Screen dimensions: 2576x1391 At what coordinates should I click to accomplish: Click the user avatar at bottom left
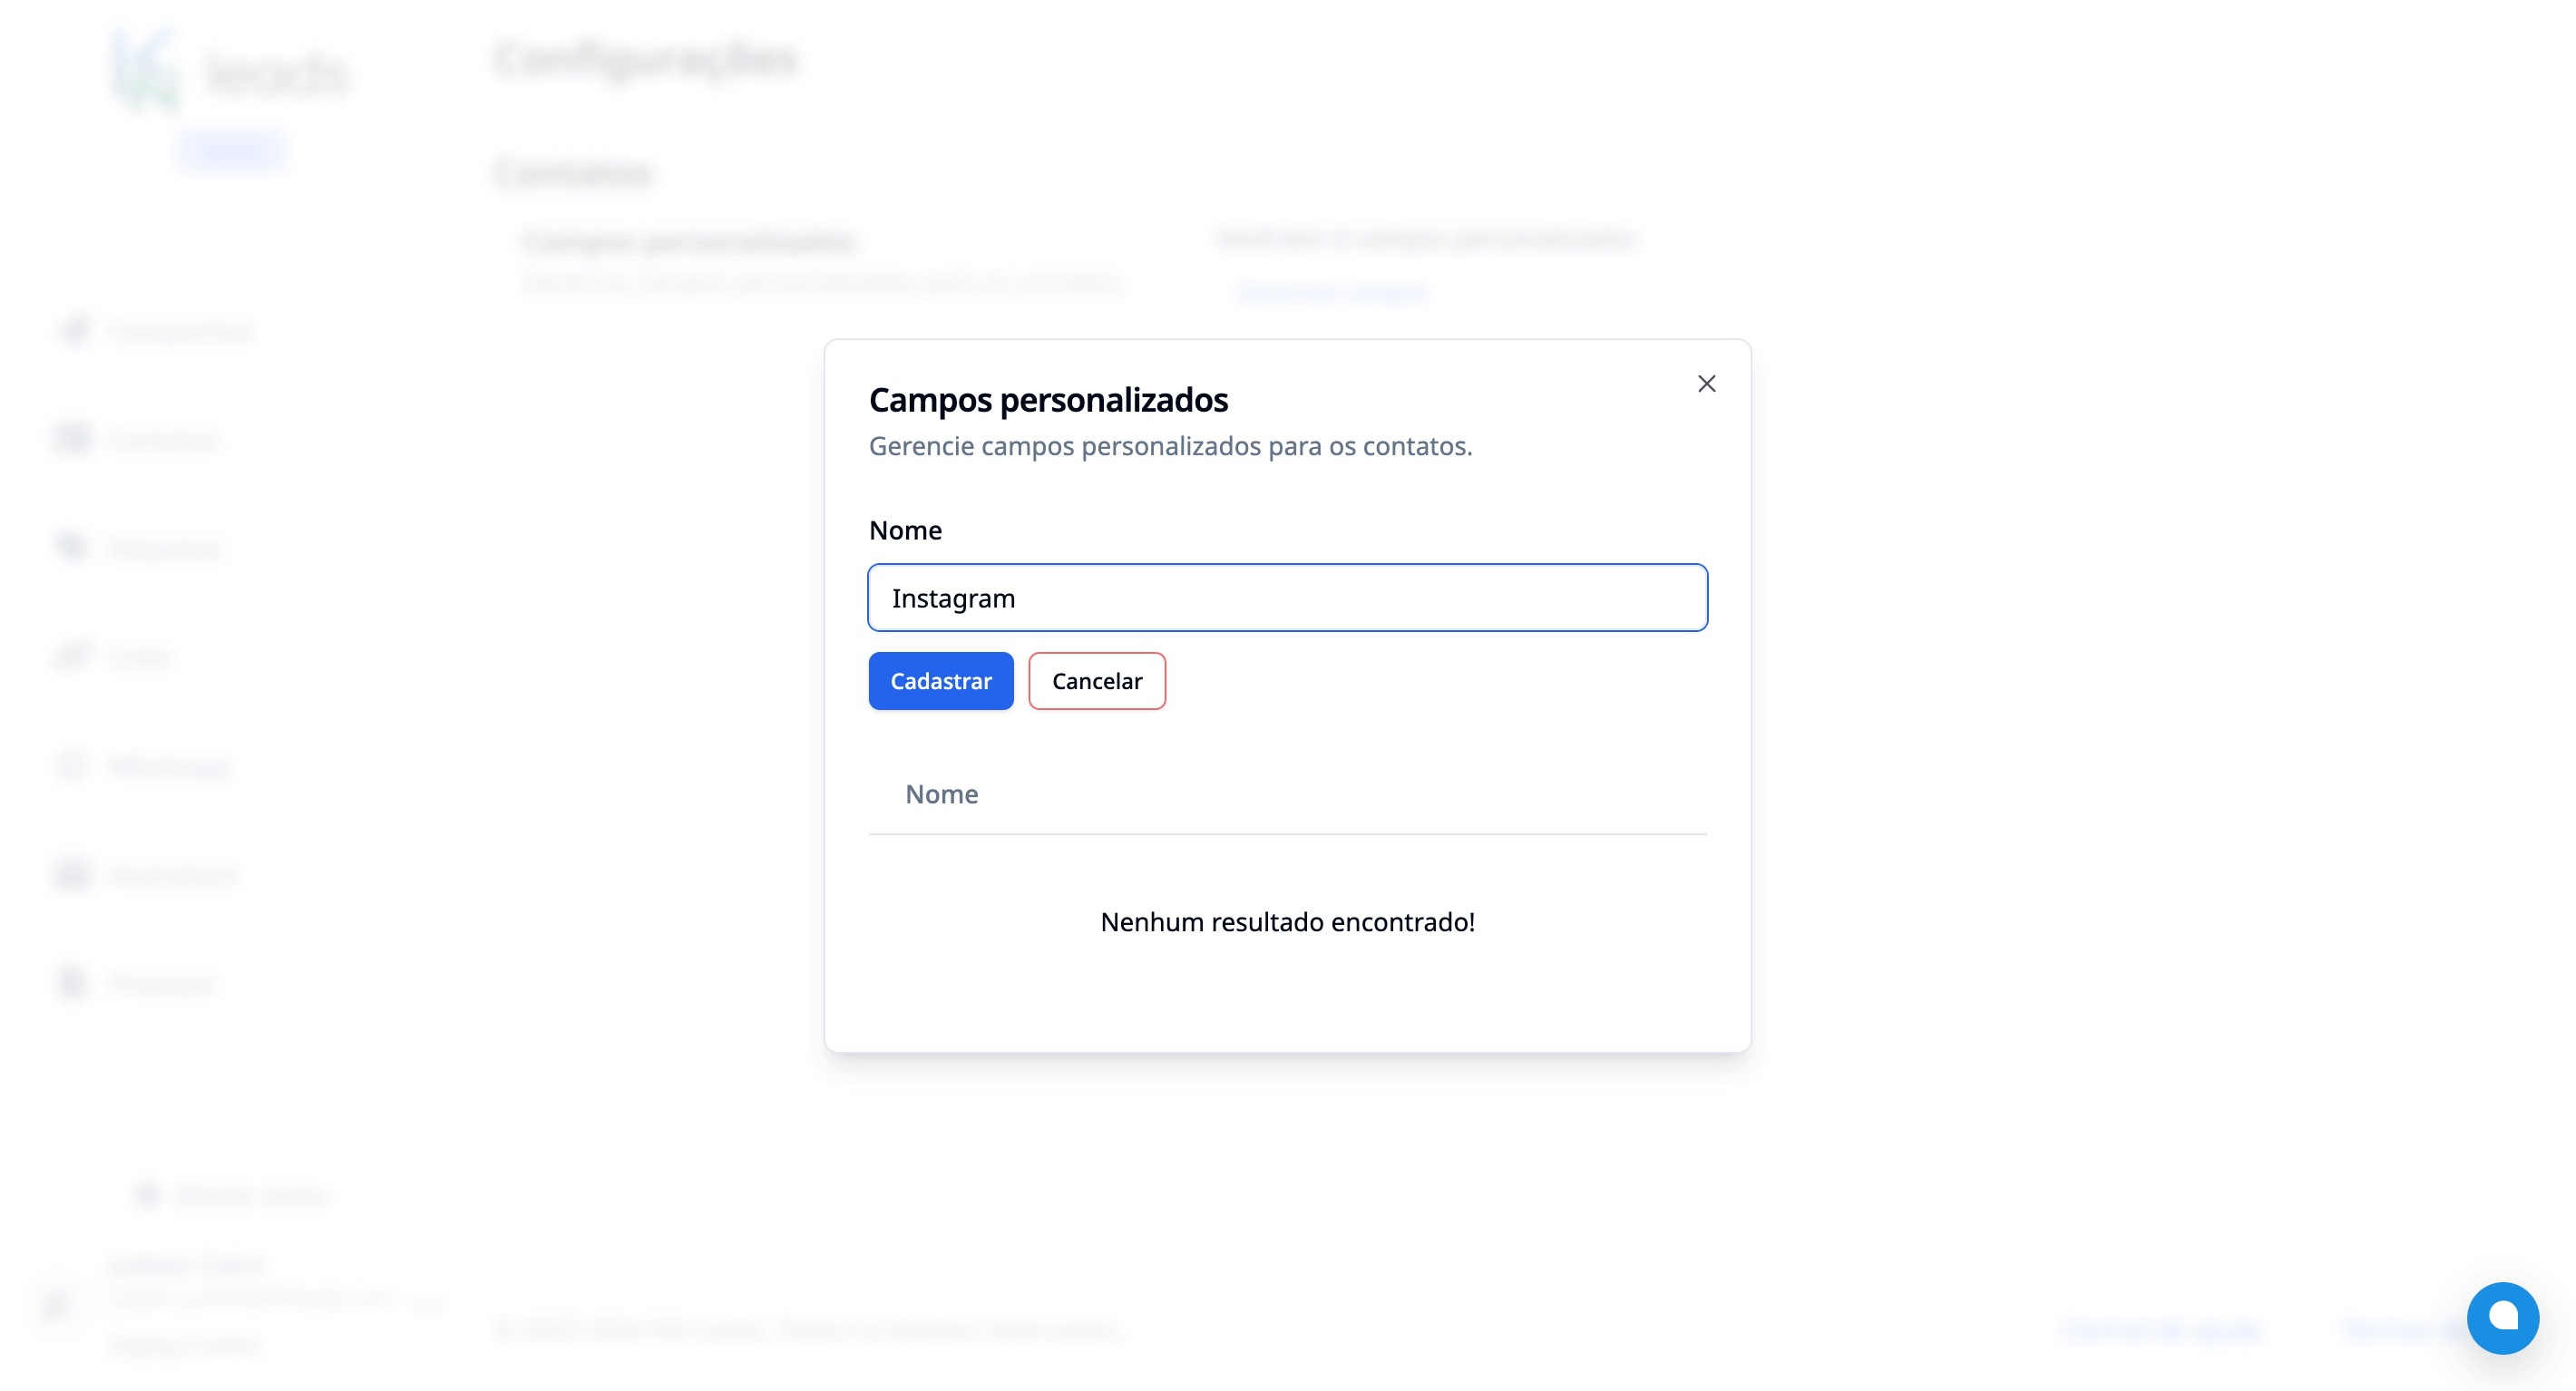coord(55,1303)
